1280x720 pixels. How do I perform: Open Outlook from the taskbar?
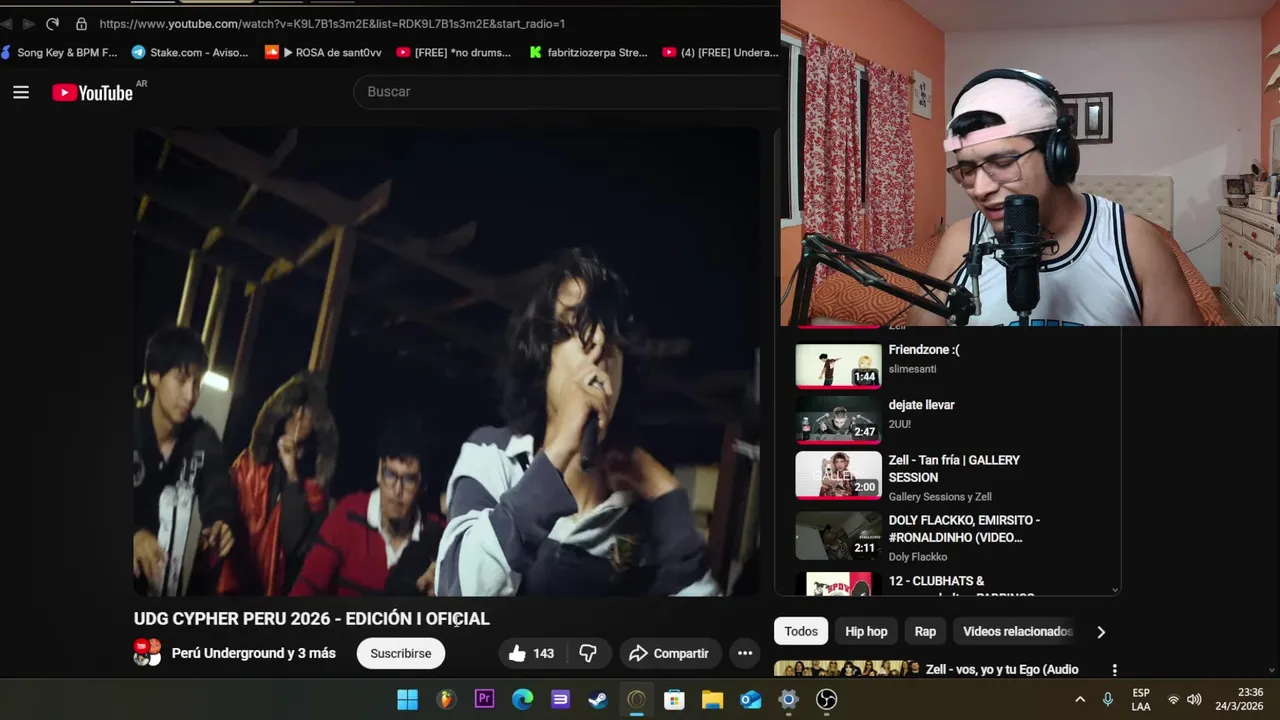(x=750, y=699)
